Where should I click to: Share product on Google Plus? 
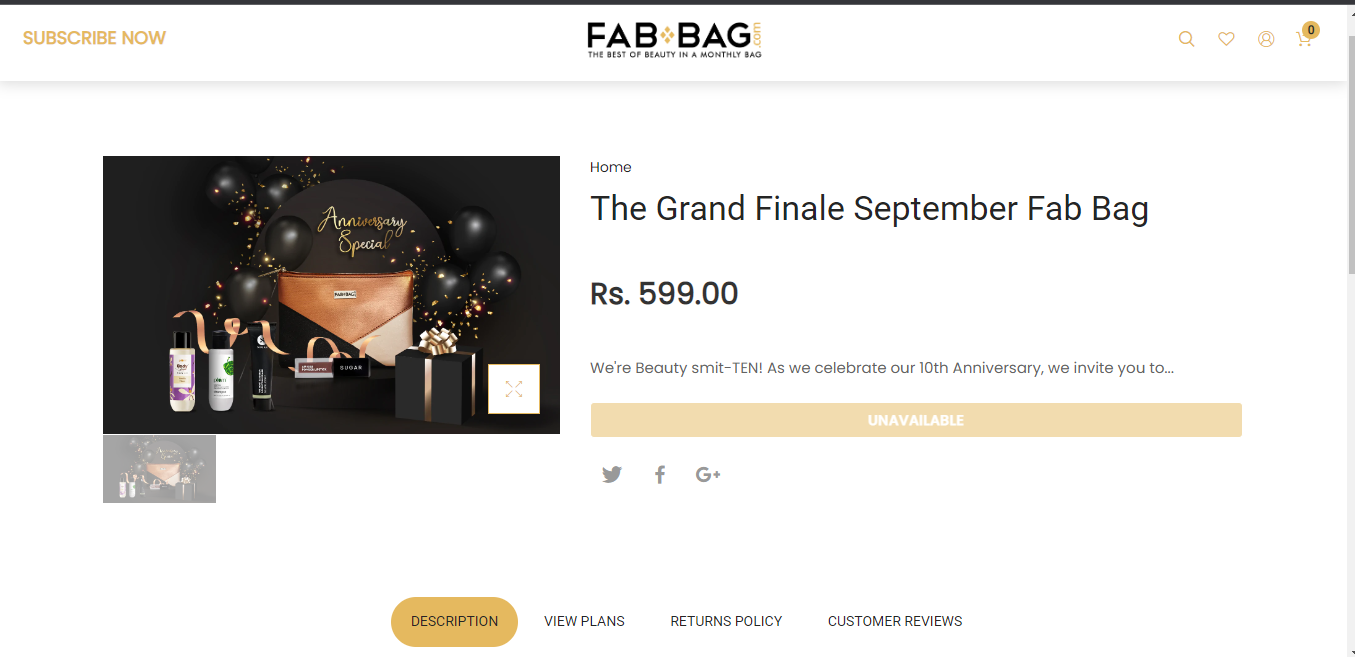click(x=708, y=474)
